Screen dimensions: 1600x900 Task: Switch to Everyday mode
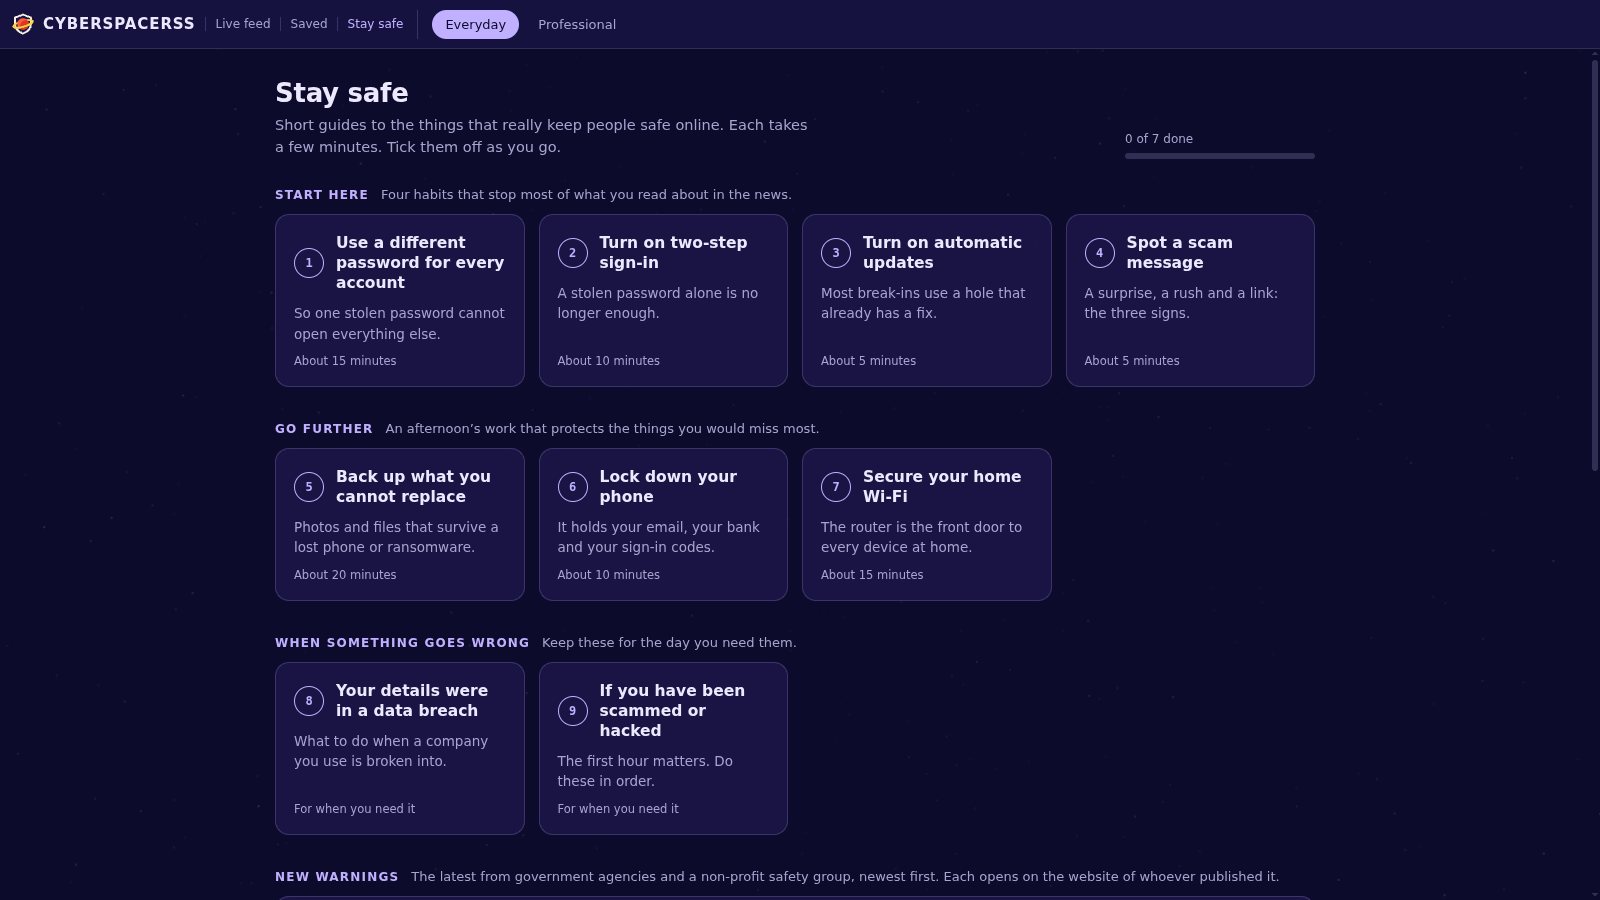(x=475, y=25)
